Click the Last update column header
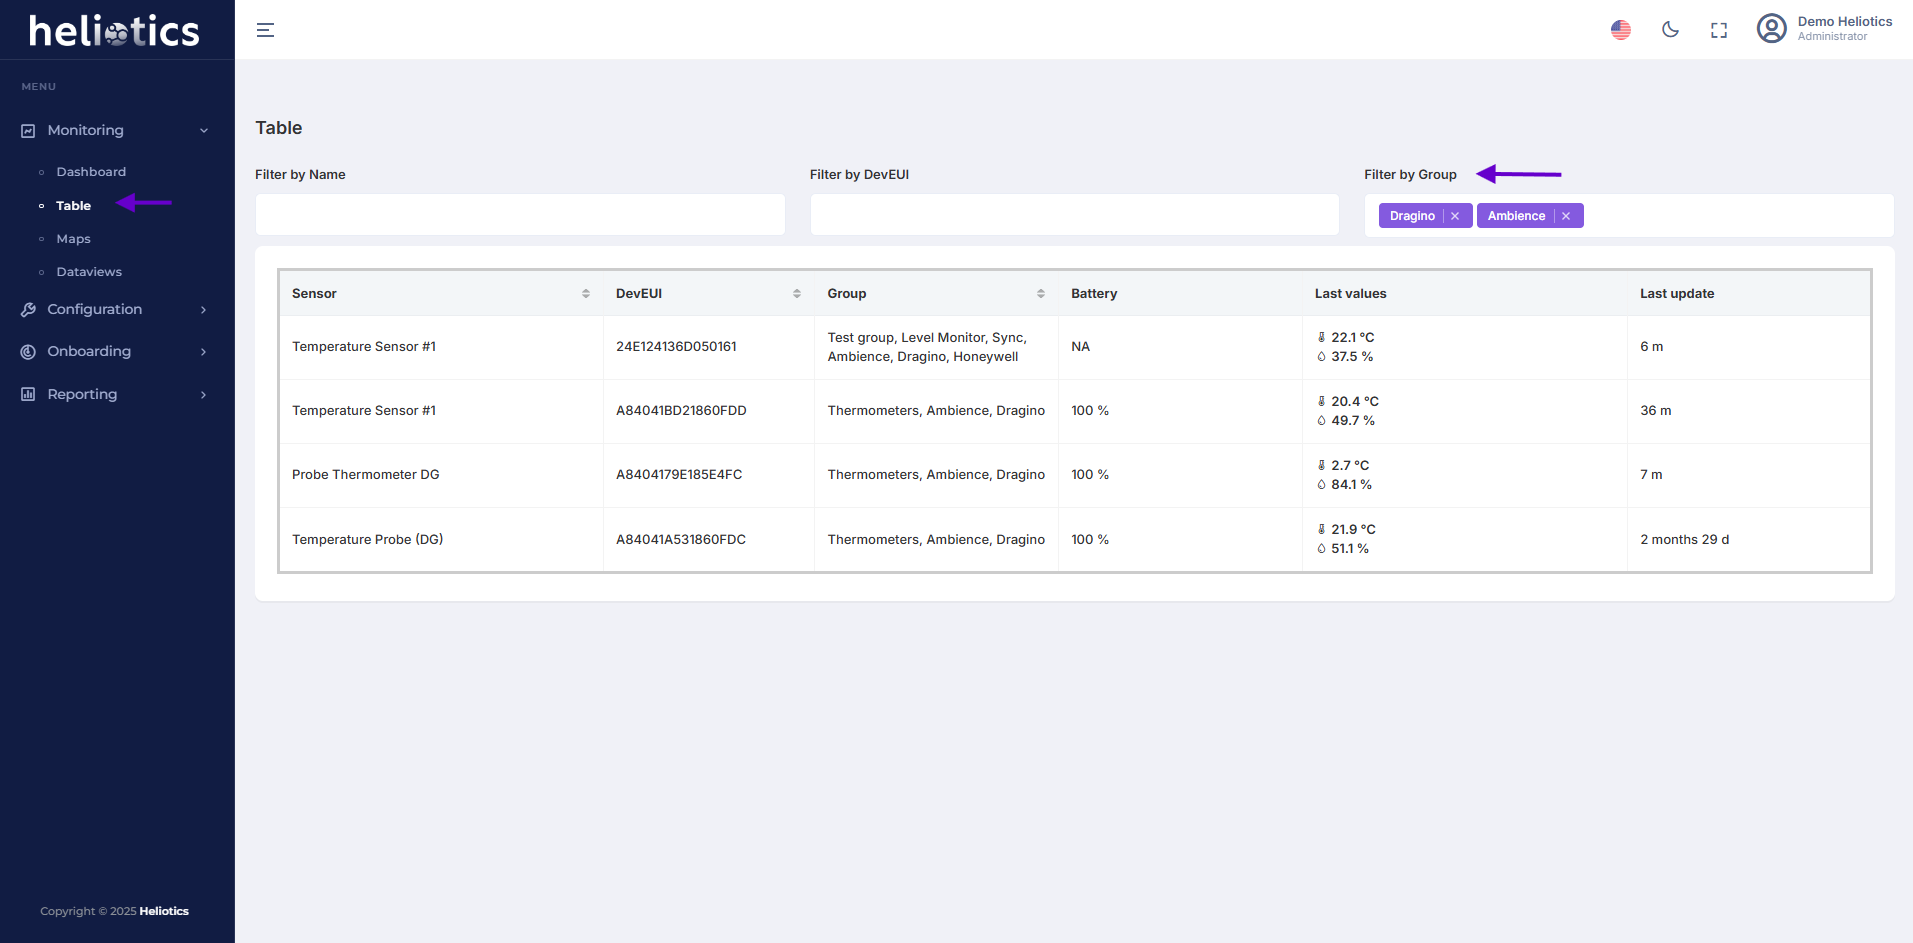1913x943 pixels. [x=1677, y=294]
